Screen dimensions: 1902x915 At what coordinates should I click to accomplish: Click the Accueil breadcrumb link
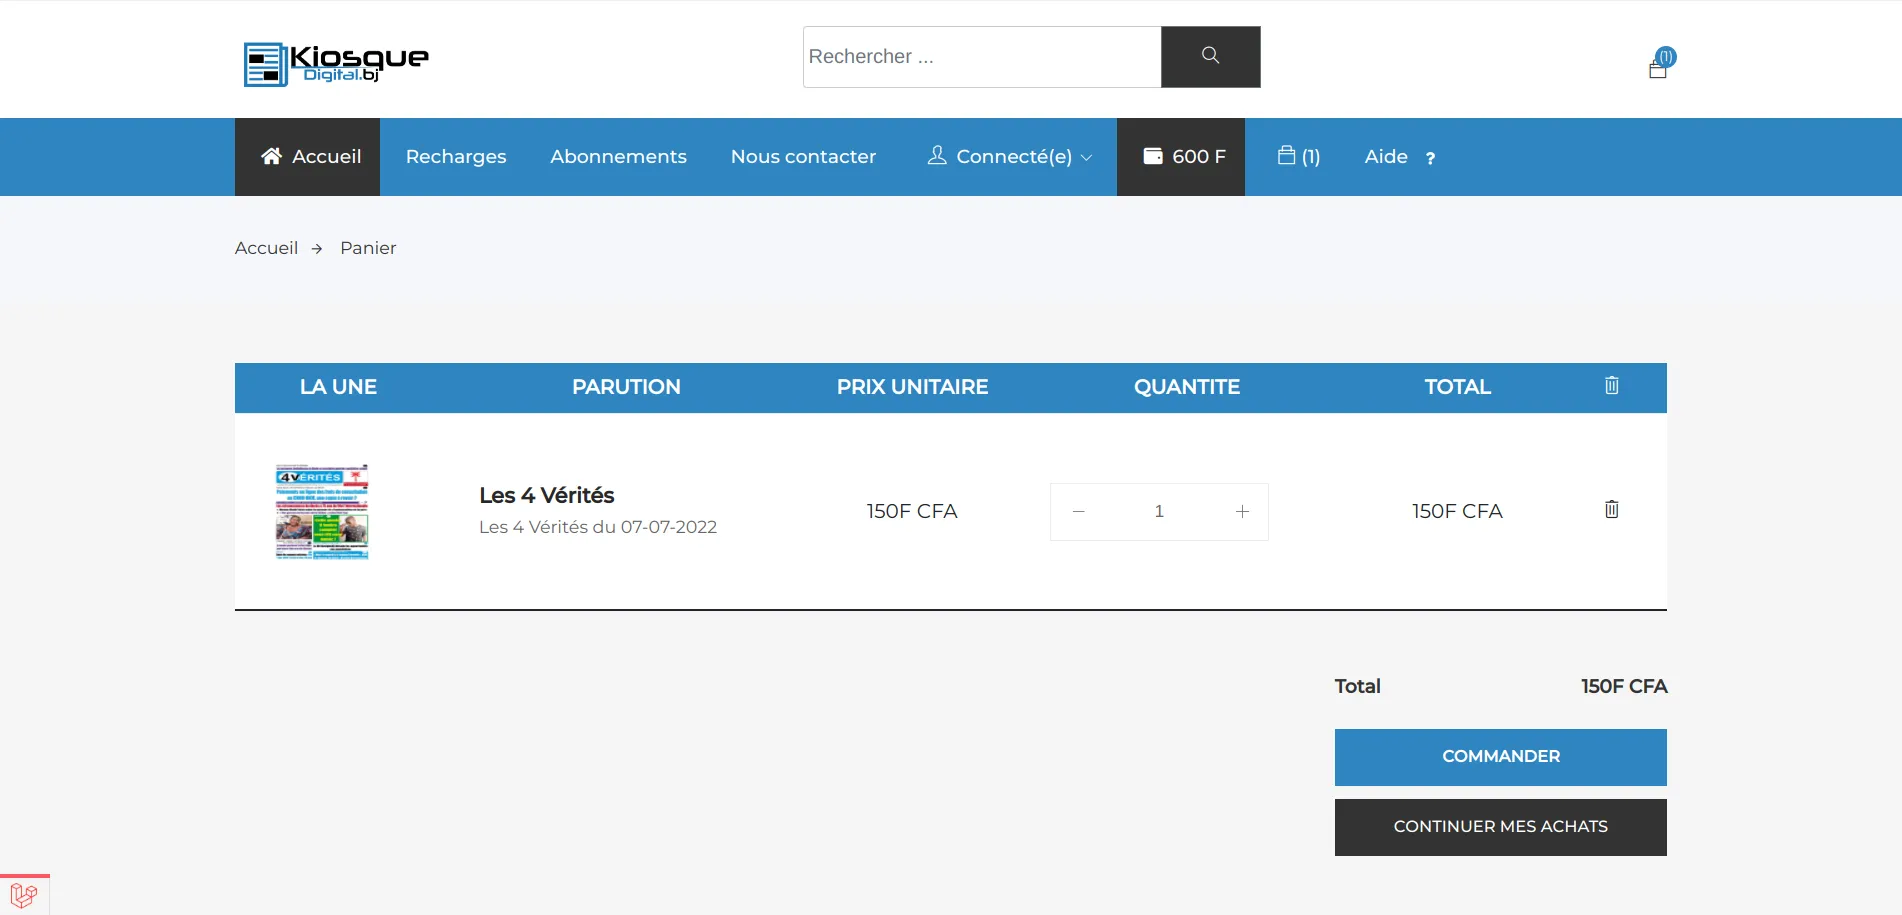[x=266, y=248]
